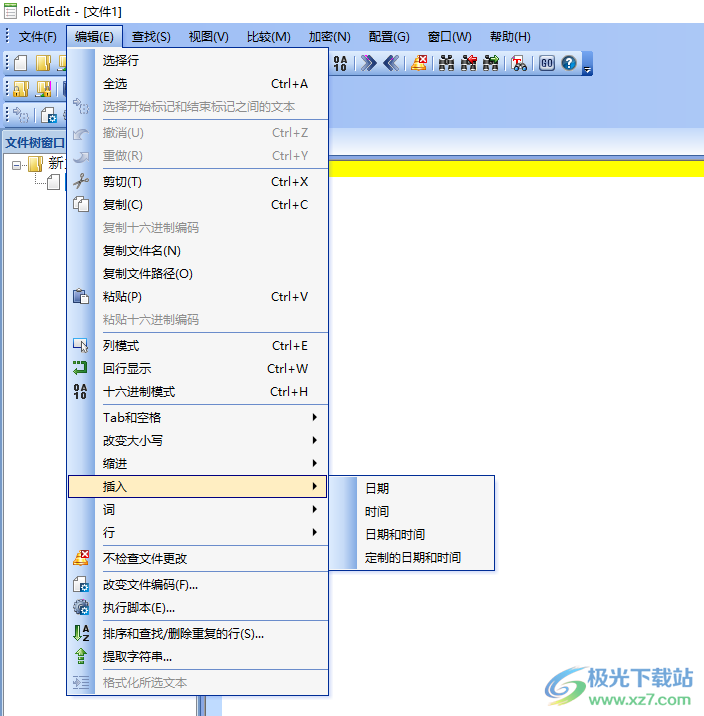Click the double right chevron toolbar icon
This screenshot has width=704, height=716.
tap(368, 63)
